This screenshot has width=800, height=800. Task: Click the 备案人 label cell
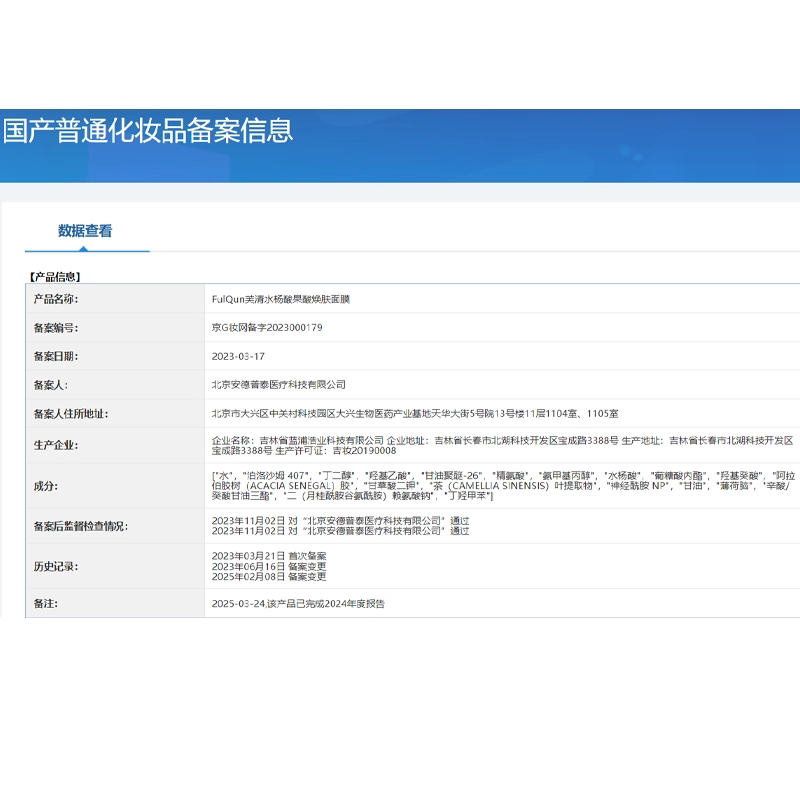click(x=115, y=385)
